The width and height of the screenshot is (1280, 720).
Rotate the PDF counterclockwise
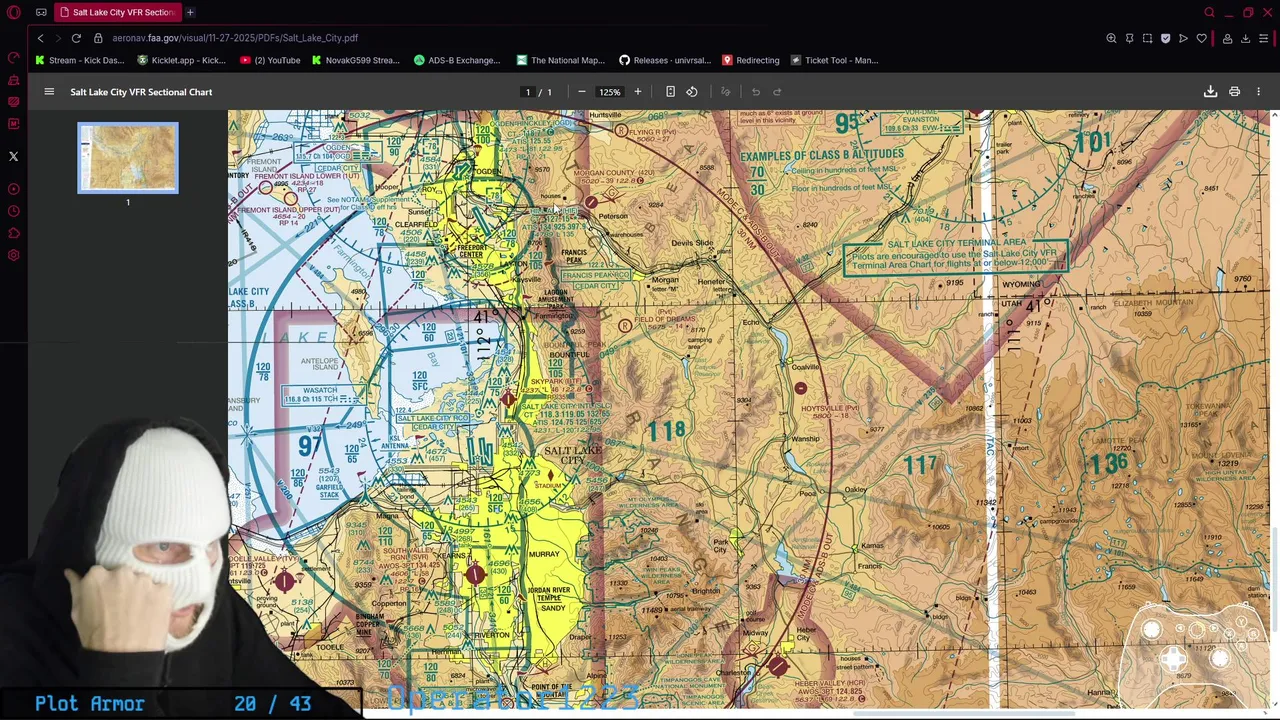pos(692,92)
